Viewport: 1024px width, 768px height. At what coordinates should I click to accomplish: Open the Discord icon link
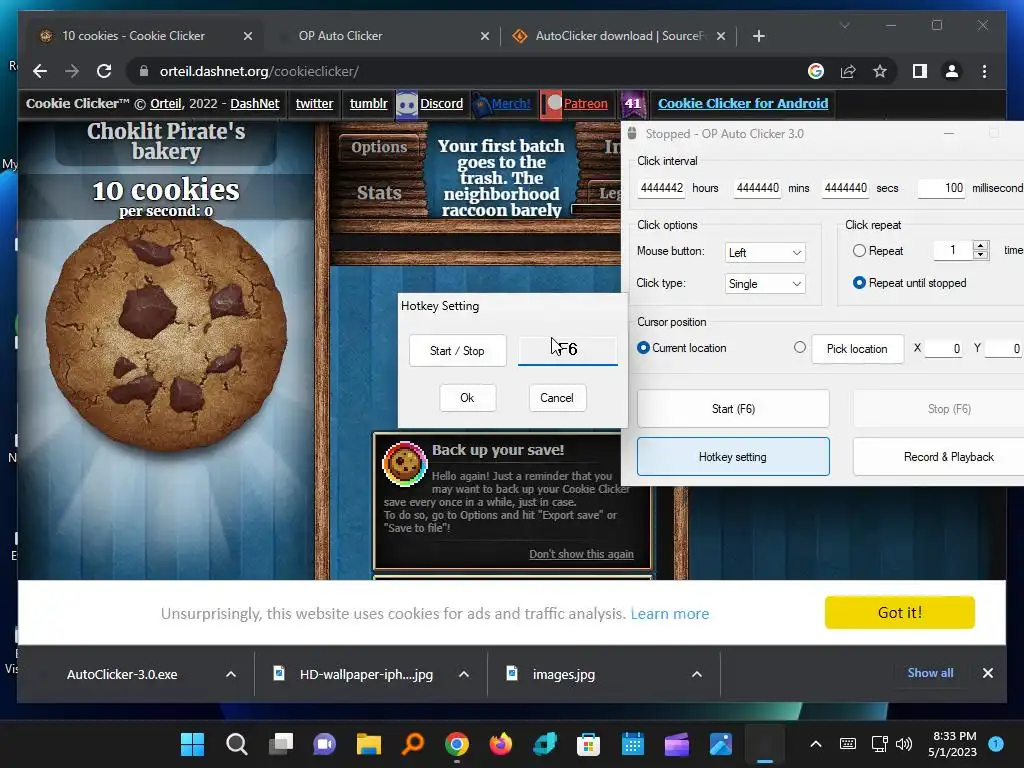(407, 104)
